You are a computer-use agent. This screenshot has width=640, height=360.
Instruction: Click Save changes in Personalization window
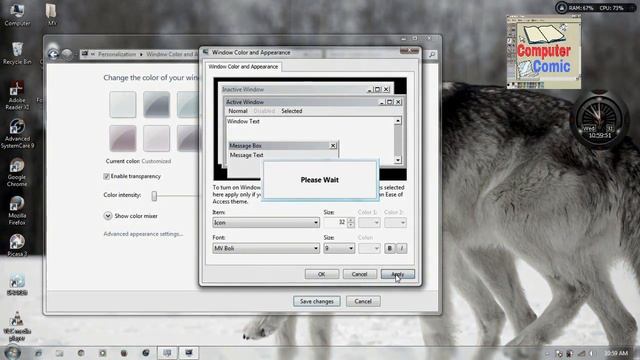317,301
